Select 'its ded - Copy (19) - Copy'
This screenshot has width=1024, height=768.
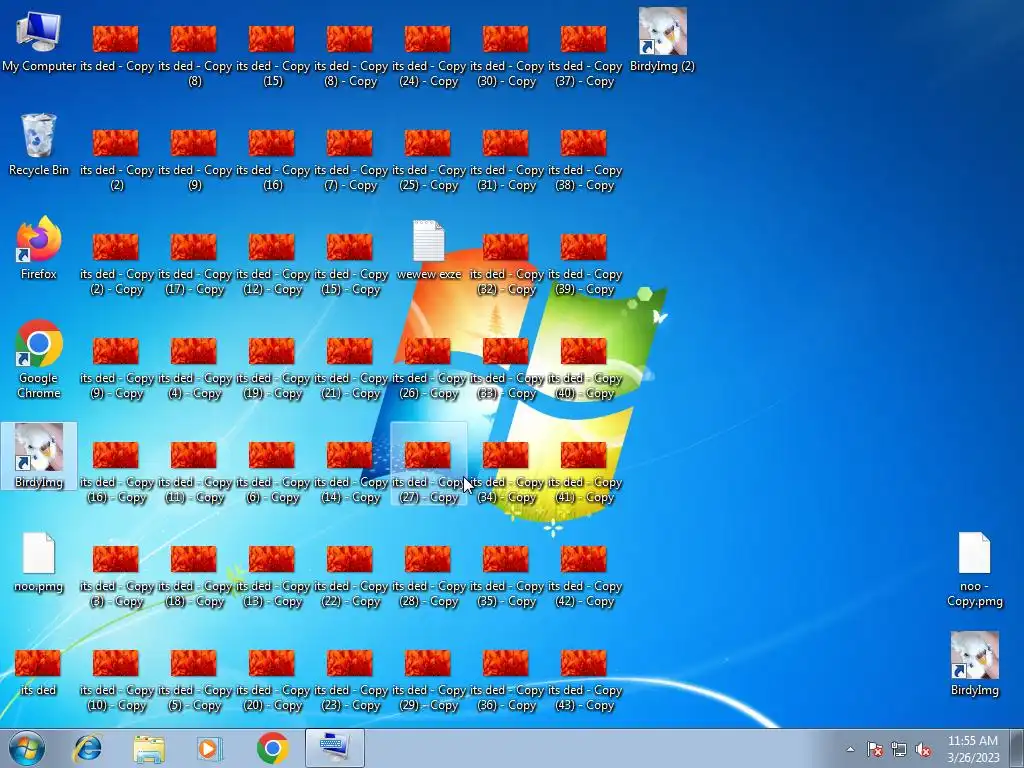[272, 368]
